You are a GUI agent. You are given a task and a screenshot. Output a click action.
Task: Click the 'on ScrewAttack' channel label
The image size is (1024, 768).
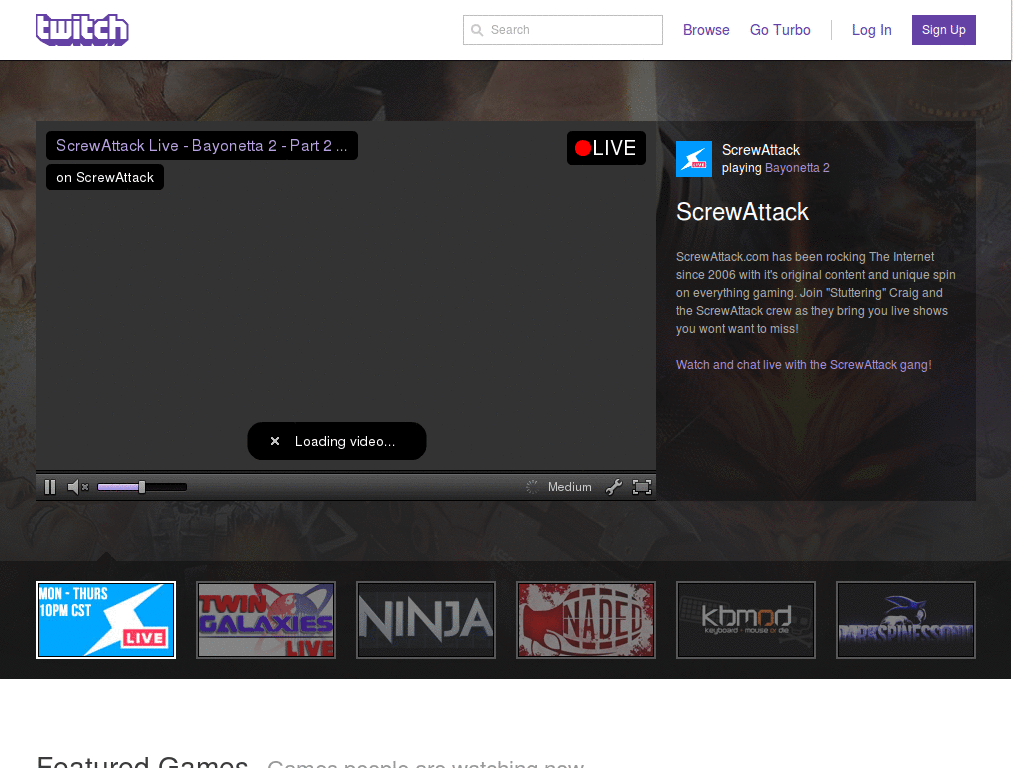pyautogui.click(x=105, y=177)
